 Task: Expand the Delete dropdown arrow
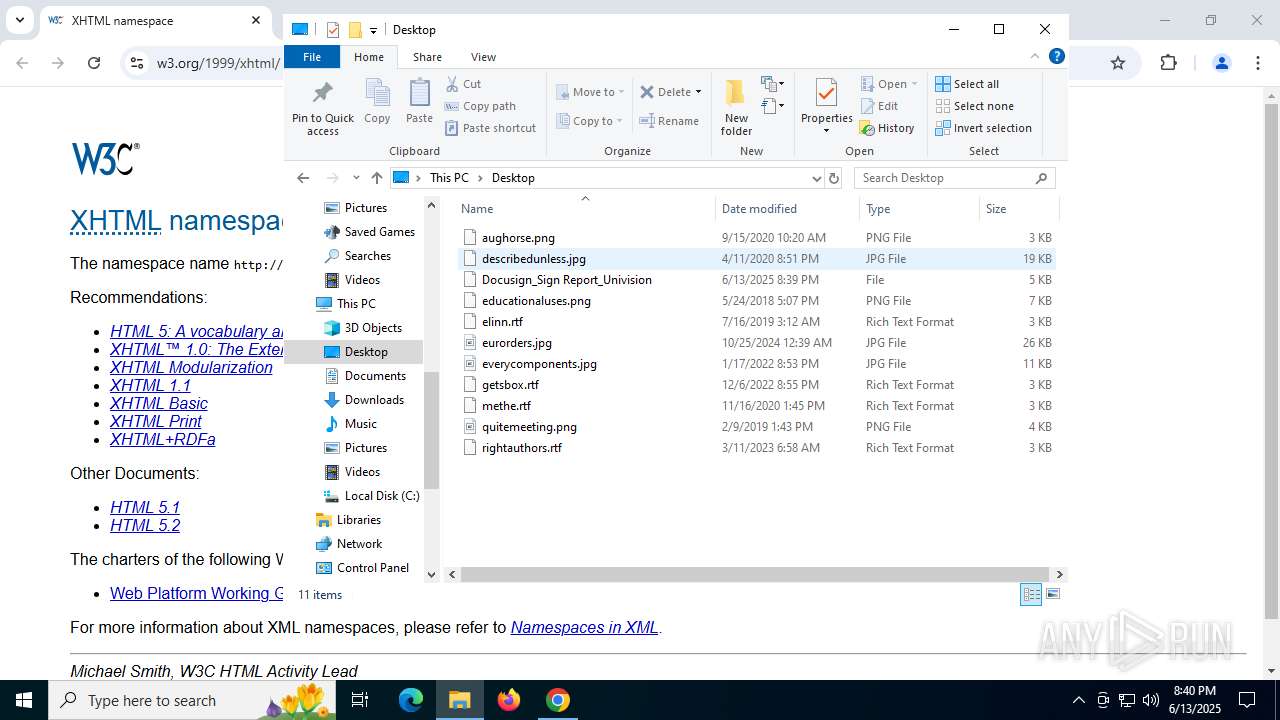(x=698, y=92)
